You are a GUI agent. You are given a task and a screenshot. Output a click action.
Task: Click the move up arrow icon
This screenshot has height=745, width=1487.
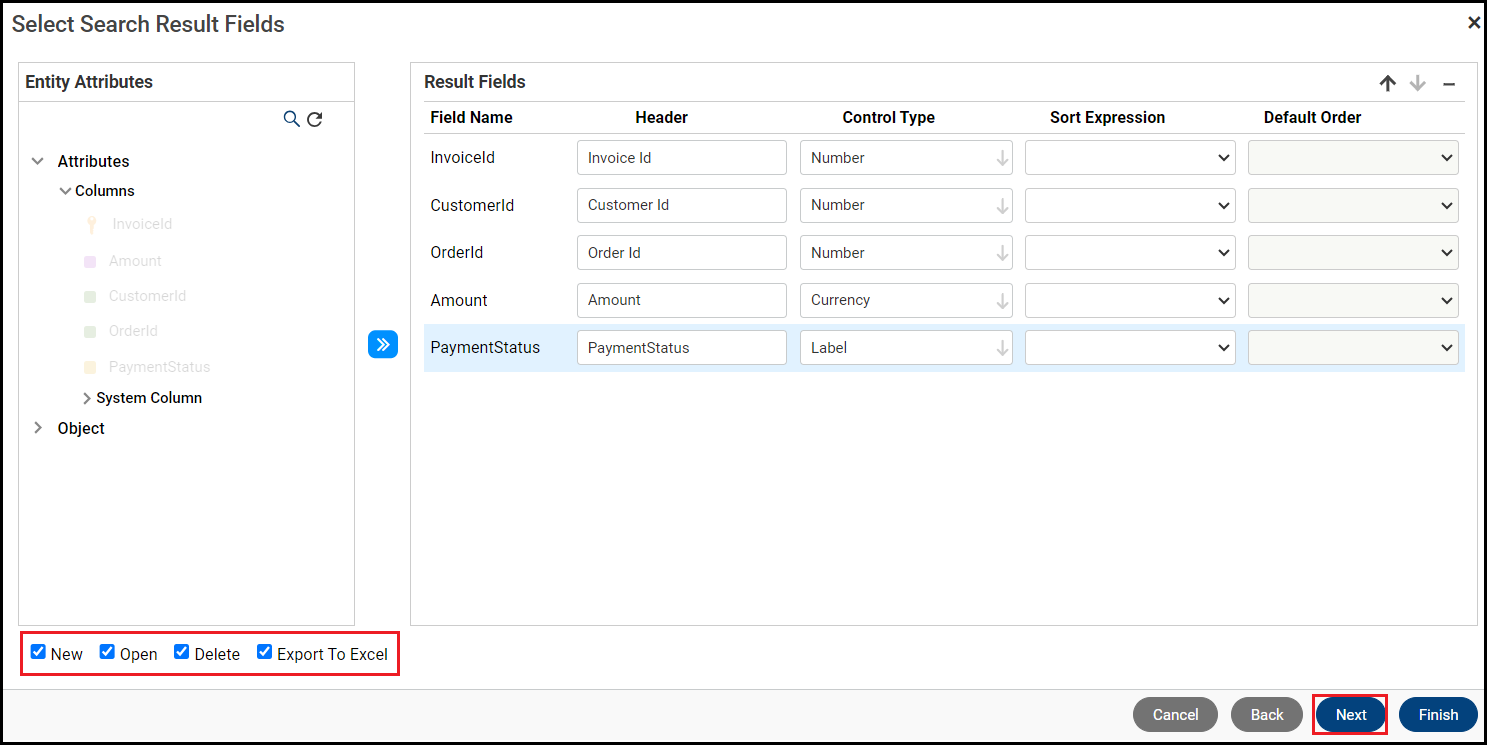(x=1387, y=84)
